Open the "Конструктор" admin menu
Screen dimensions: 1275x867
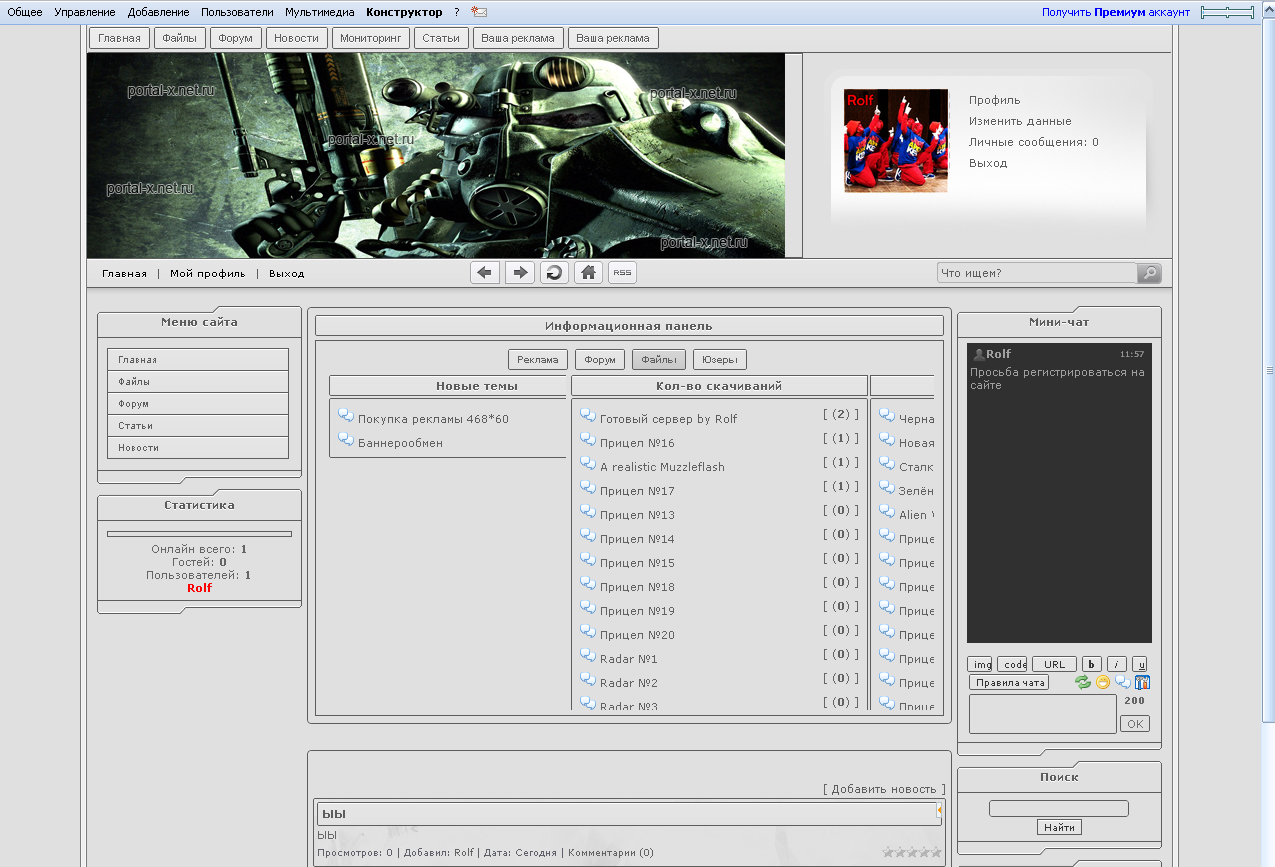[x=404, y=12]
